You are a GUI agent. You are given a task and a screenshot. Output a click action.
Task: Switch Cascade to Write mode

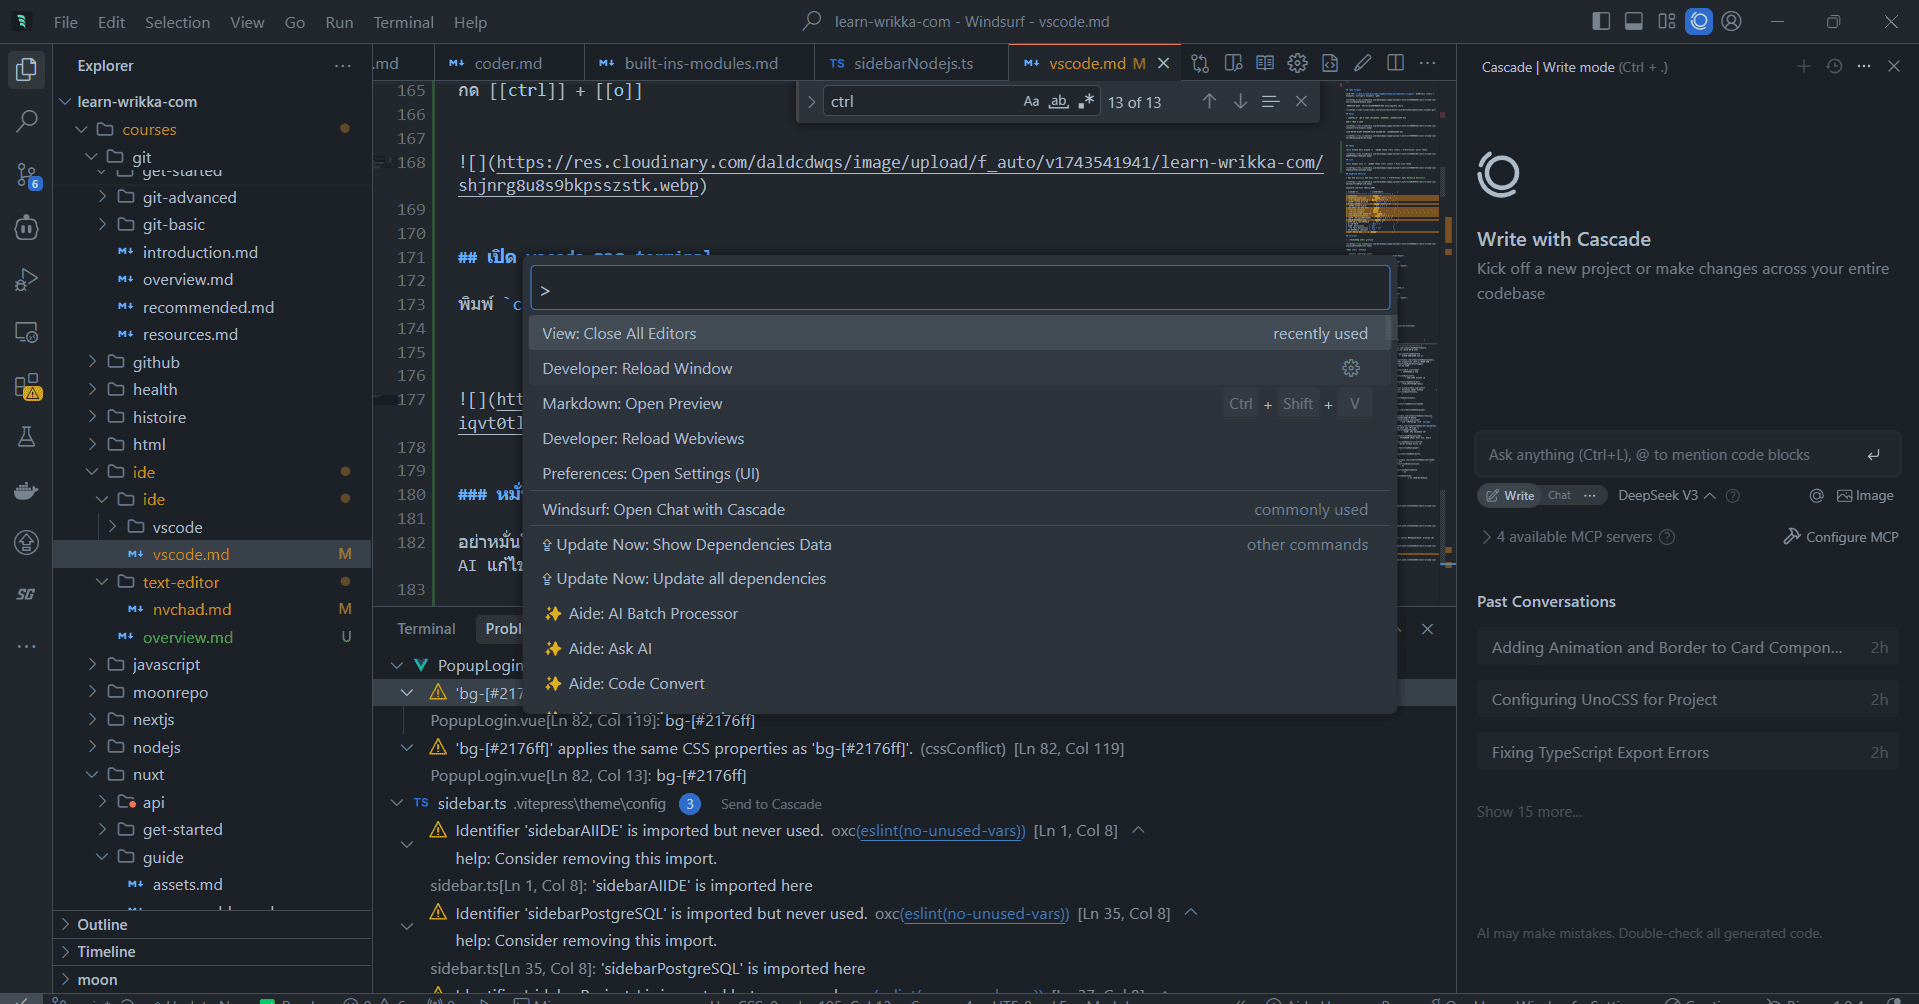[x=1510, y=496]
